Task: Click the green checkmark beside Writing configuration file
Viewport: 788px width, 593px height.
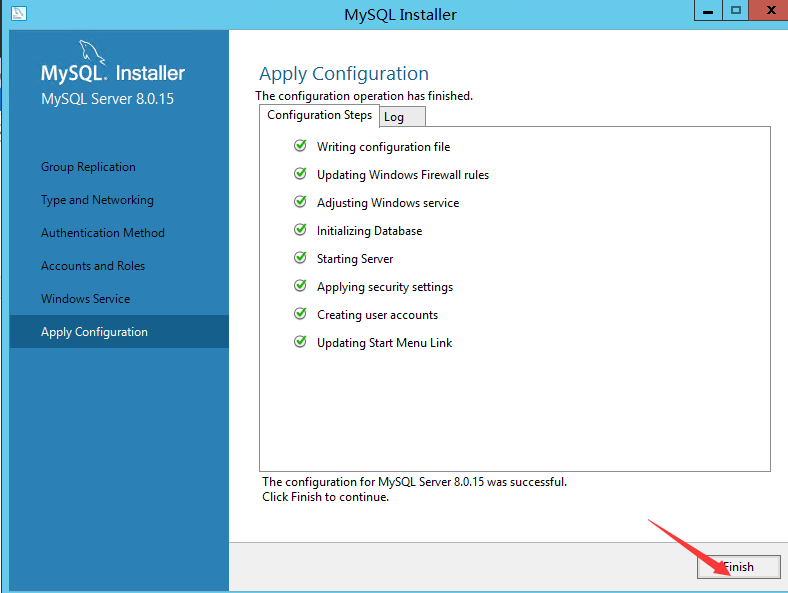Action: click(300, 146)
